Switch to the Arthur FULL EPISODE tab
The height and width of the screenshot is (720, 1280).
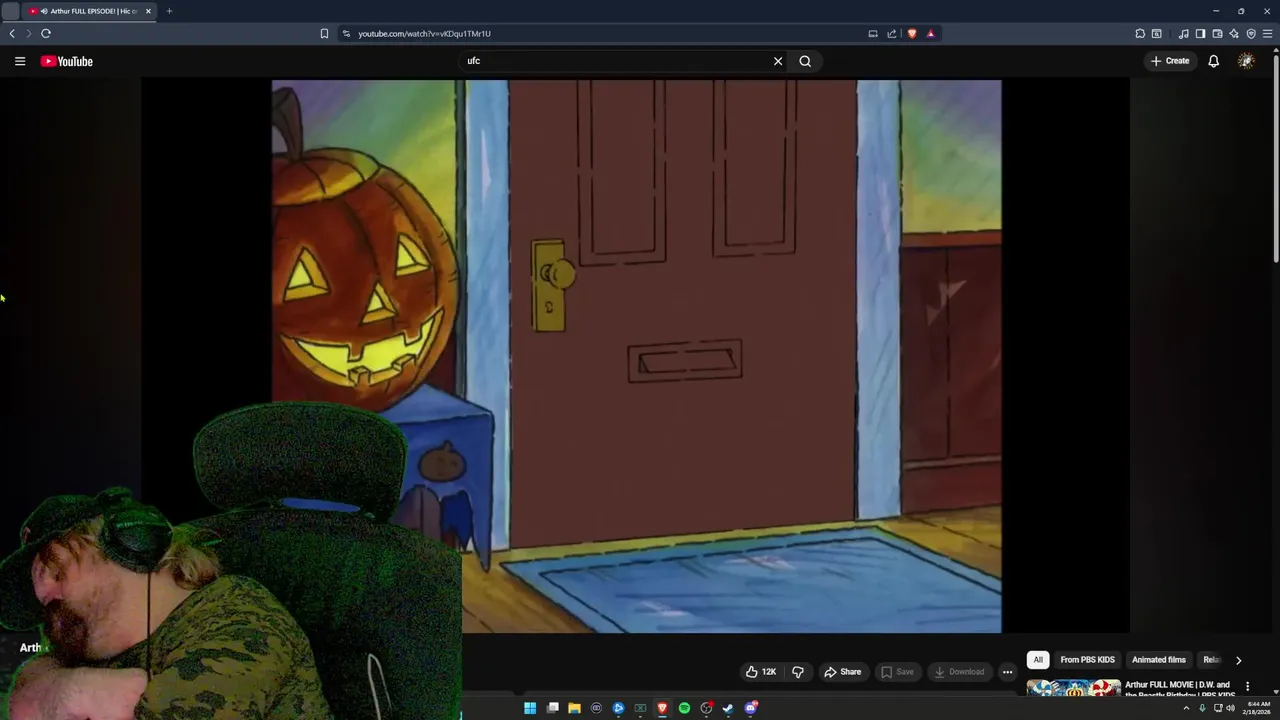89,11
